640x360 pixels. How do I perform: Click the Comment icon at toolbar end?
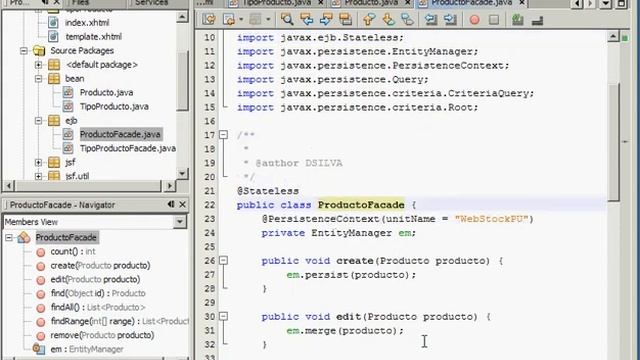click(x=537, y=20)
